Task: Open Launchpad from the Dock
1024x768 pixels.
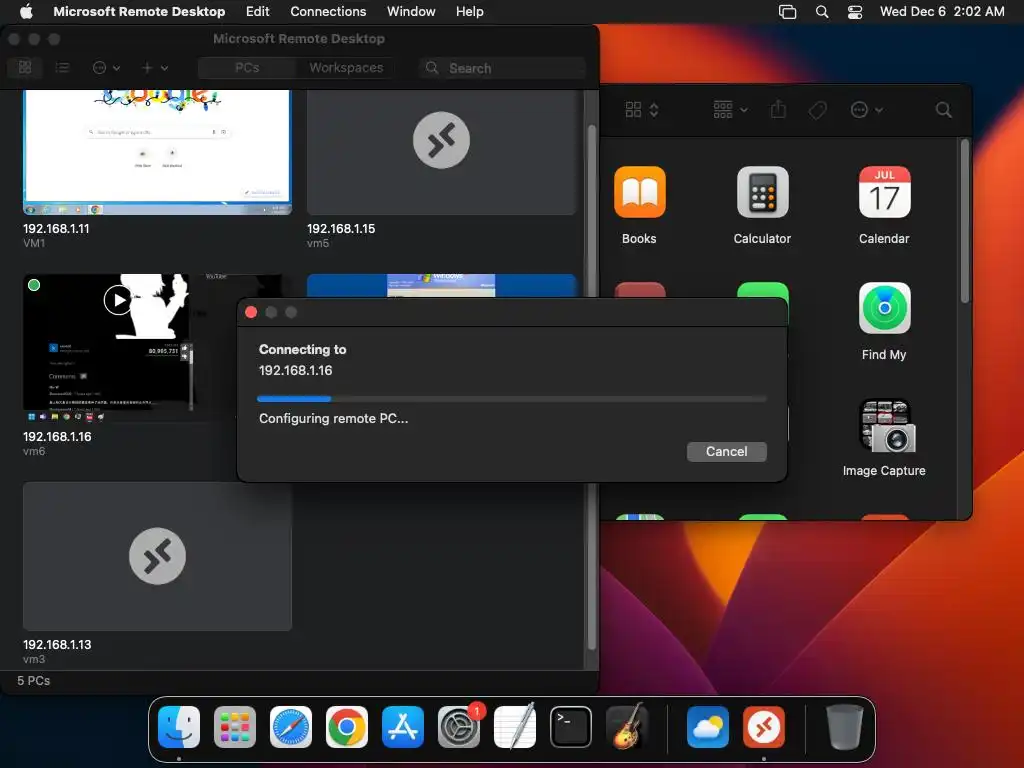Action: click(234, 727)
